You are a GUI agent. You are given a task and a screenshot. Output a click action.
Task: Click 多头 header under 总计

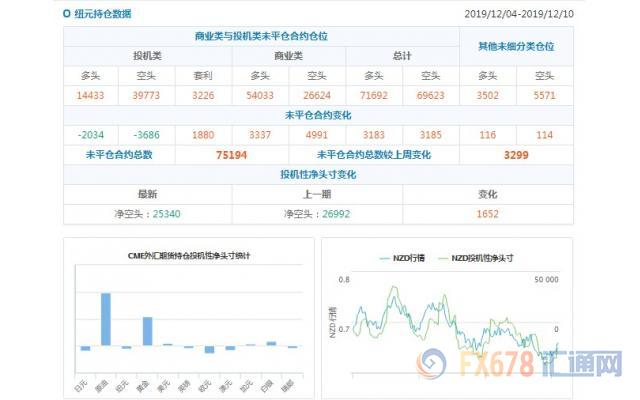[x=374, y=76]
